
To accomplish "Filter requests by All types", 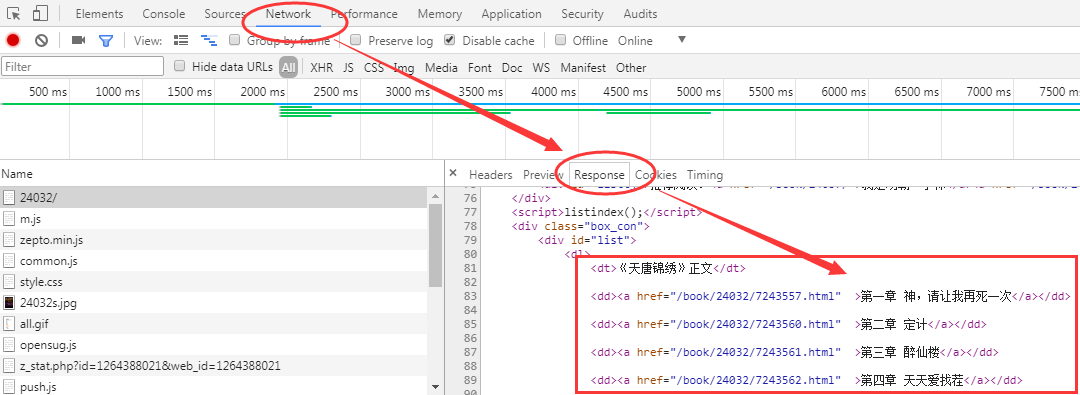I will (288, 68).
